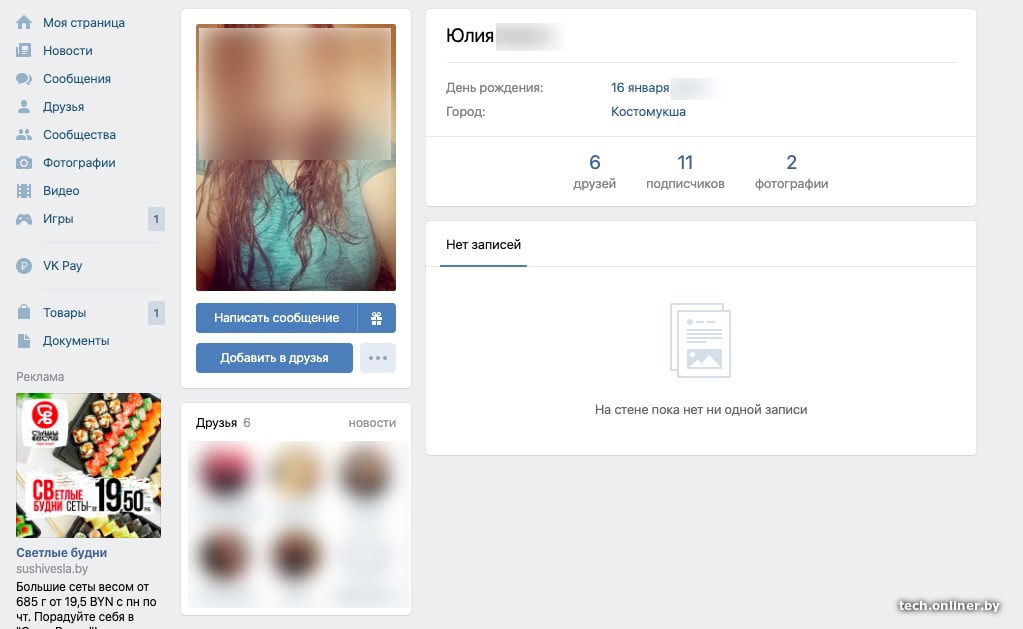This screenshot has height=629, width=1023.
Task: Click the Фотографии camera icon
Action: (24, 162)
